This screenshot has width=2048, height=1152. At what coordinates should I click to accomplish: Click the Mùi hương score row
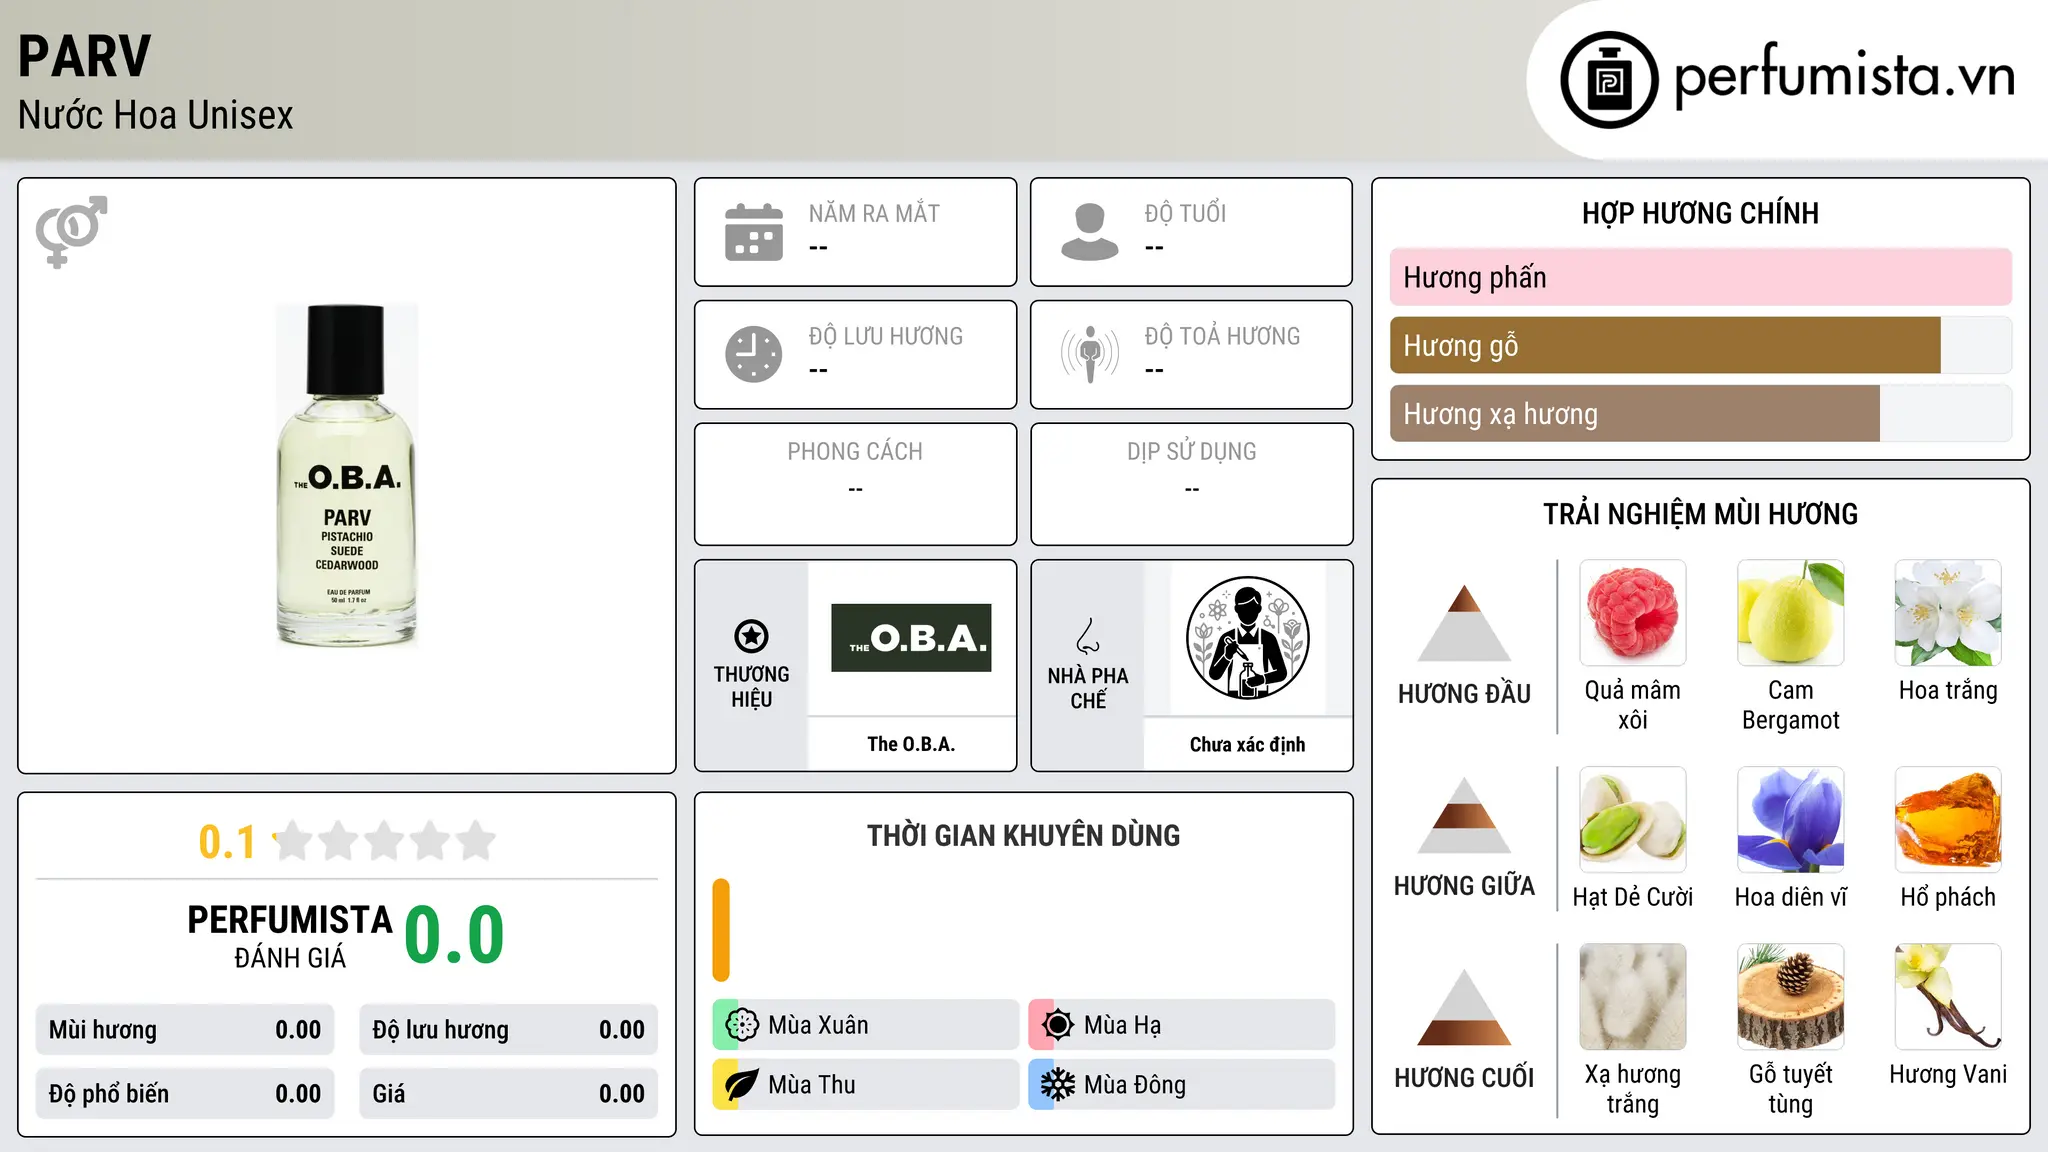coord(185,1030)
